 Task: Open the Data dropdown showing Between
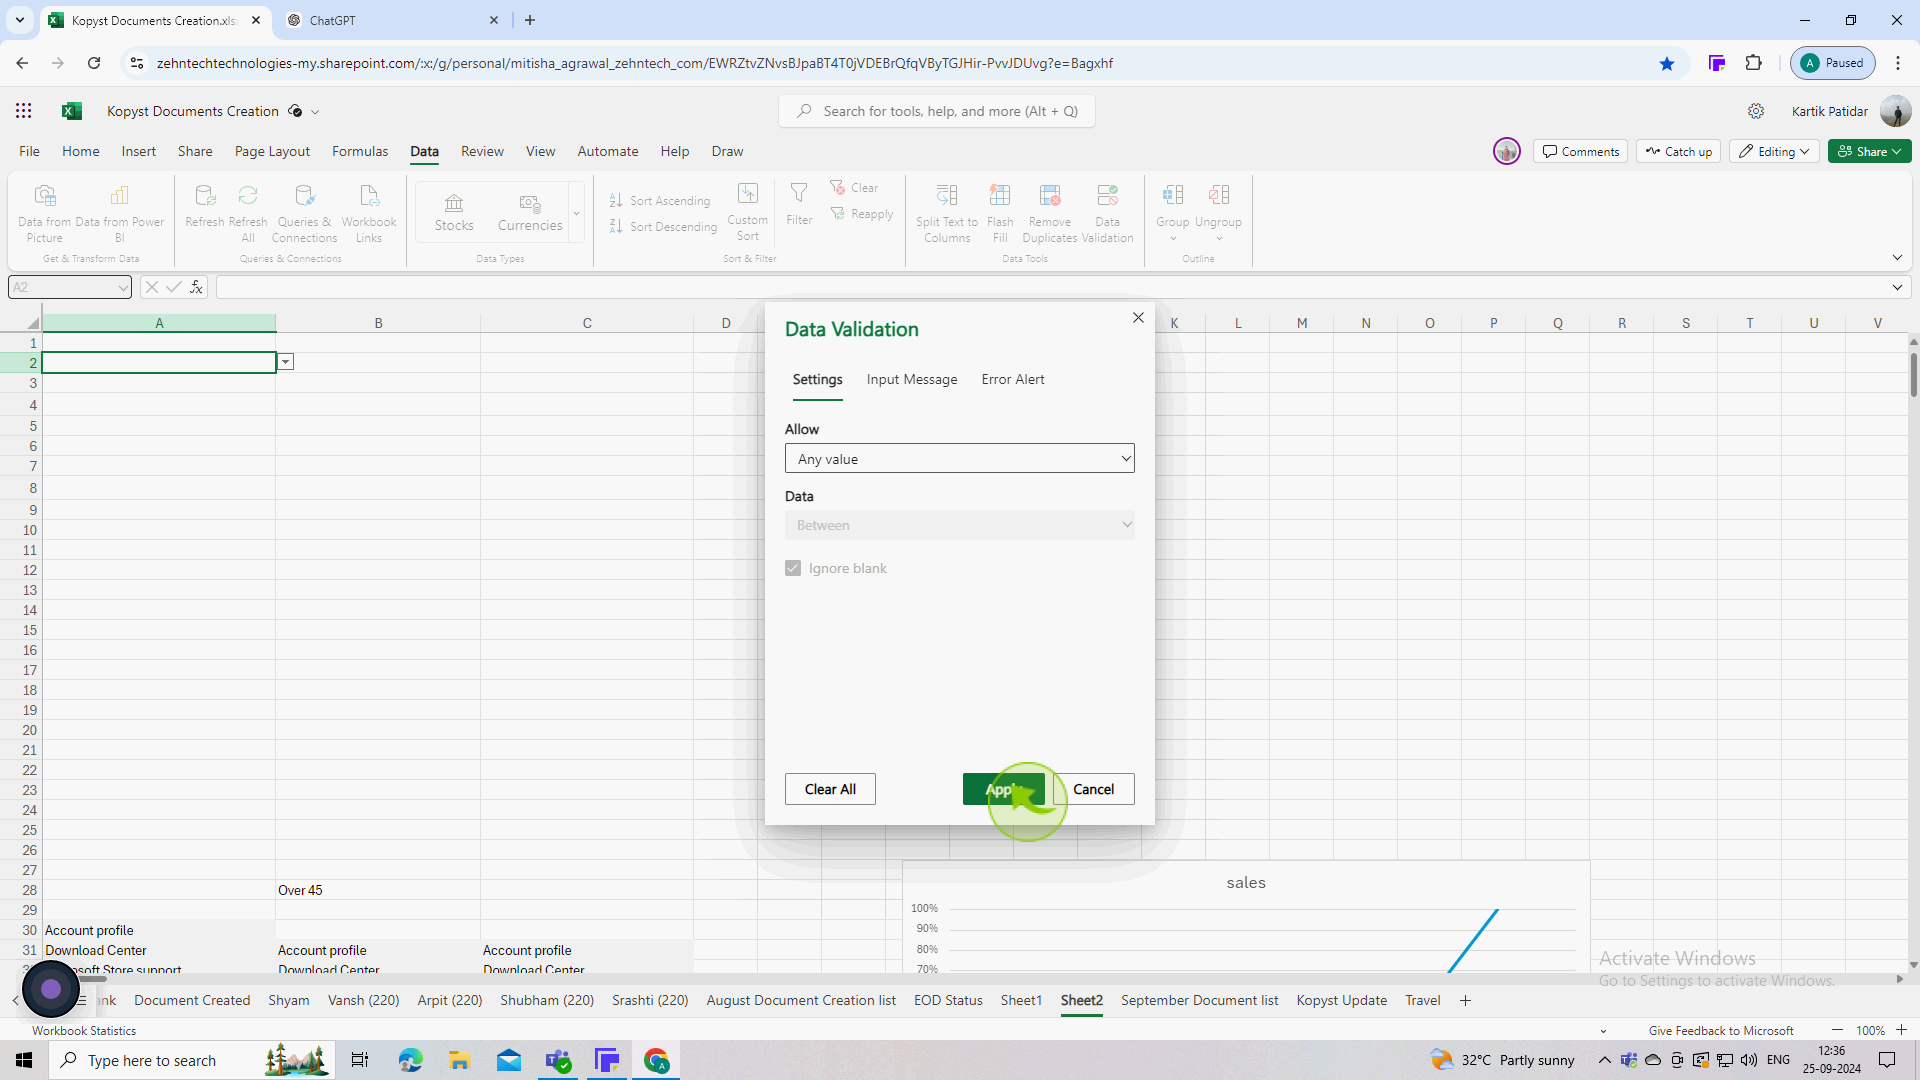(x=960, y=525)
